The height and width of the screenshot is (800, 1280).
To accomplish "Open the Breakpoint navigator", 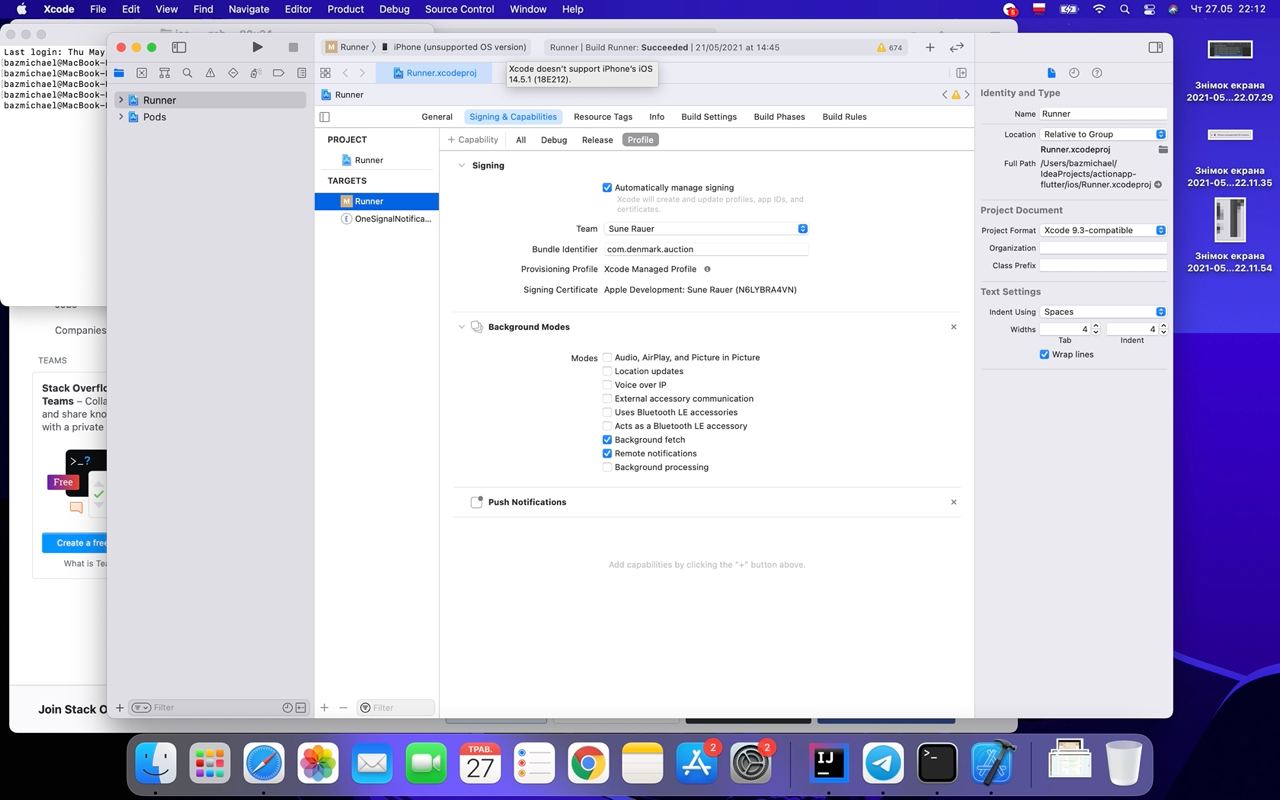I will pos(279,73).
